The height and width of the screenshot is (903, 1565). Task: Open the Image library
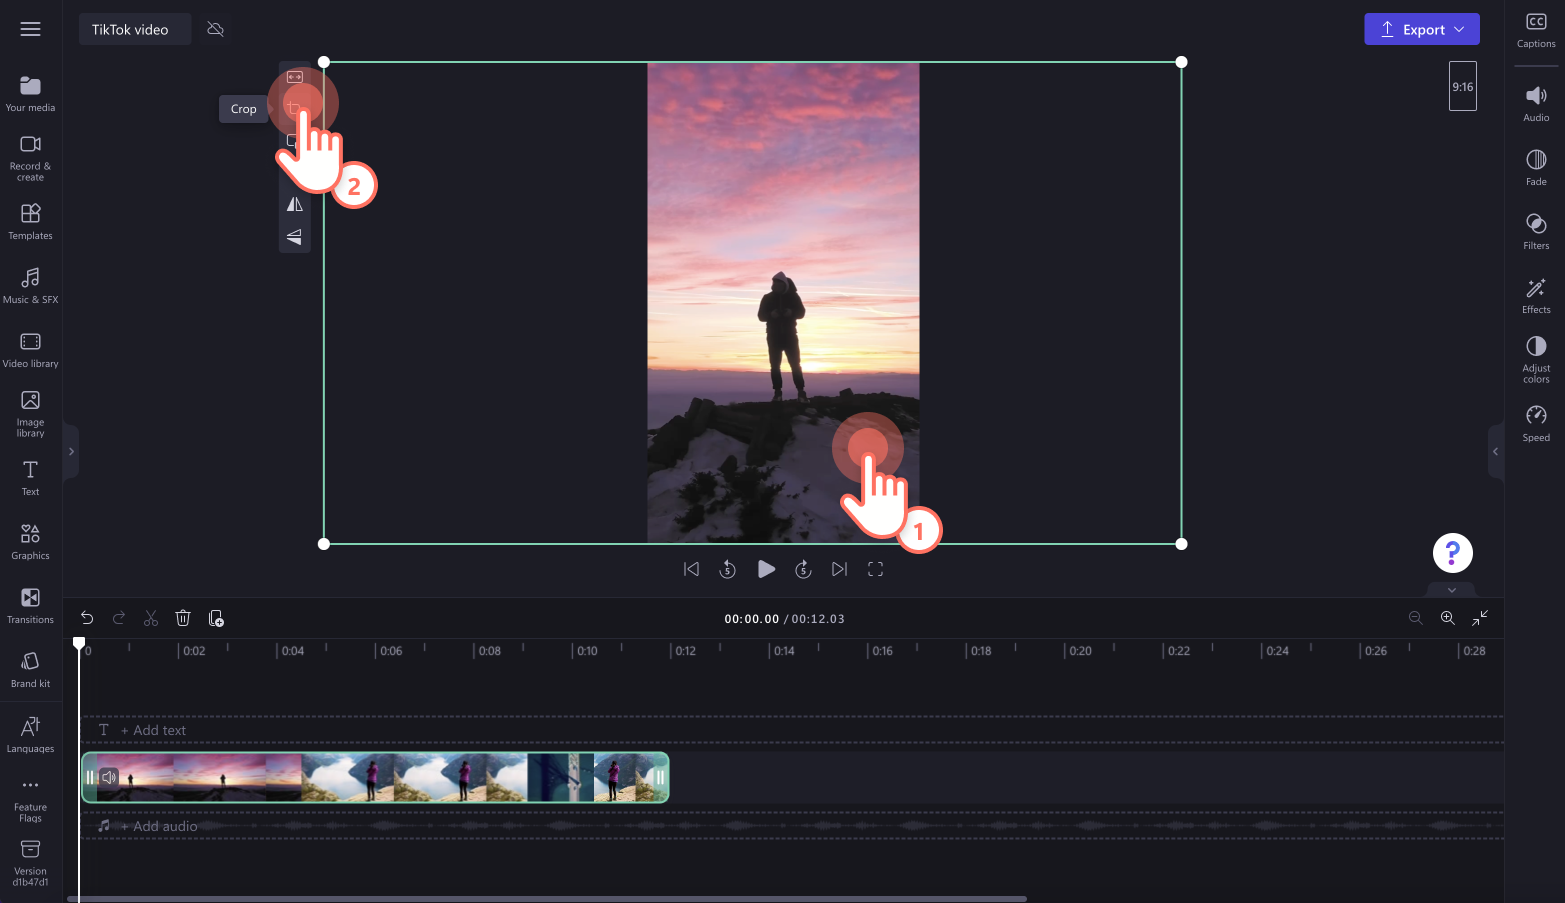[30, 414]
